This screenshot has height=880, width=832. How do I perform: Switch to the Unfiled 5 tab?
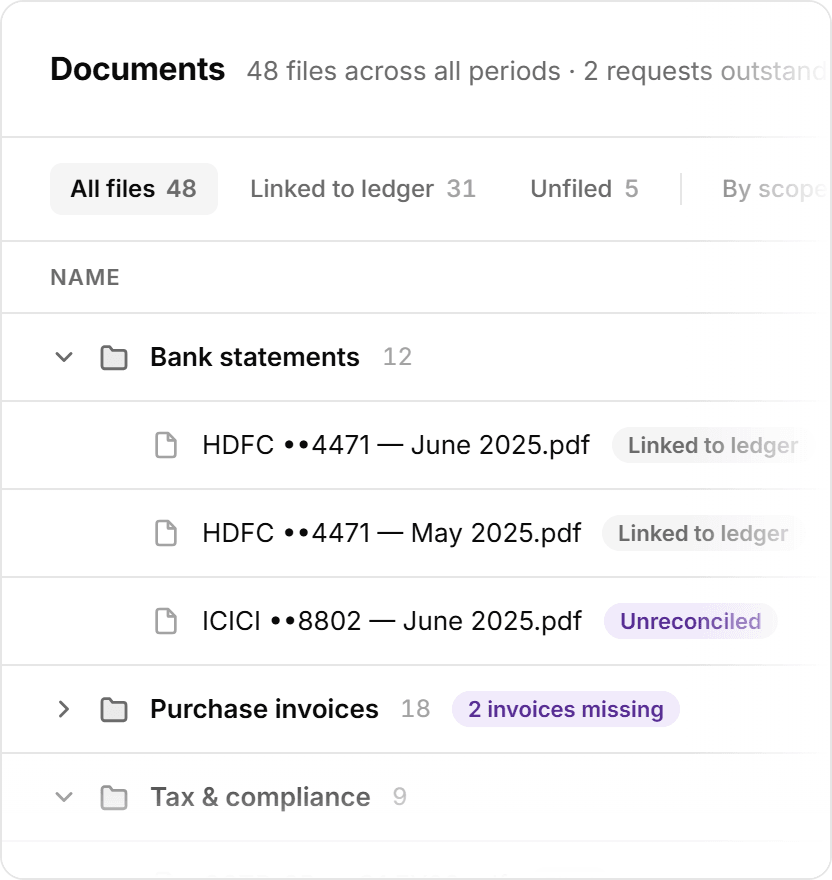(584, 189)
